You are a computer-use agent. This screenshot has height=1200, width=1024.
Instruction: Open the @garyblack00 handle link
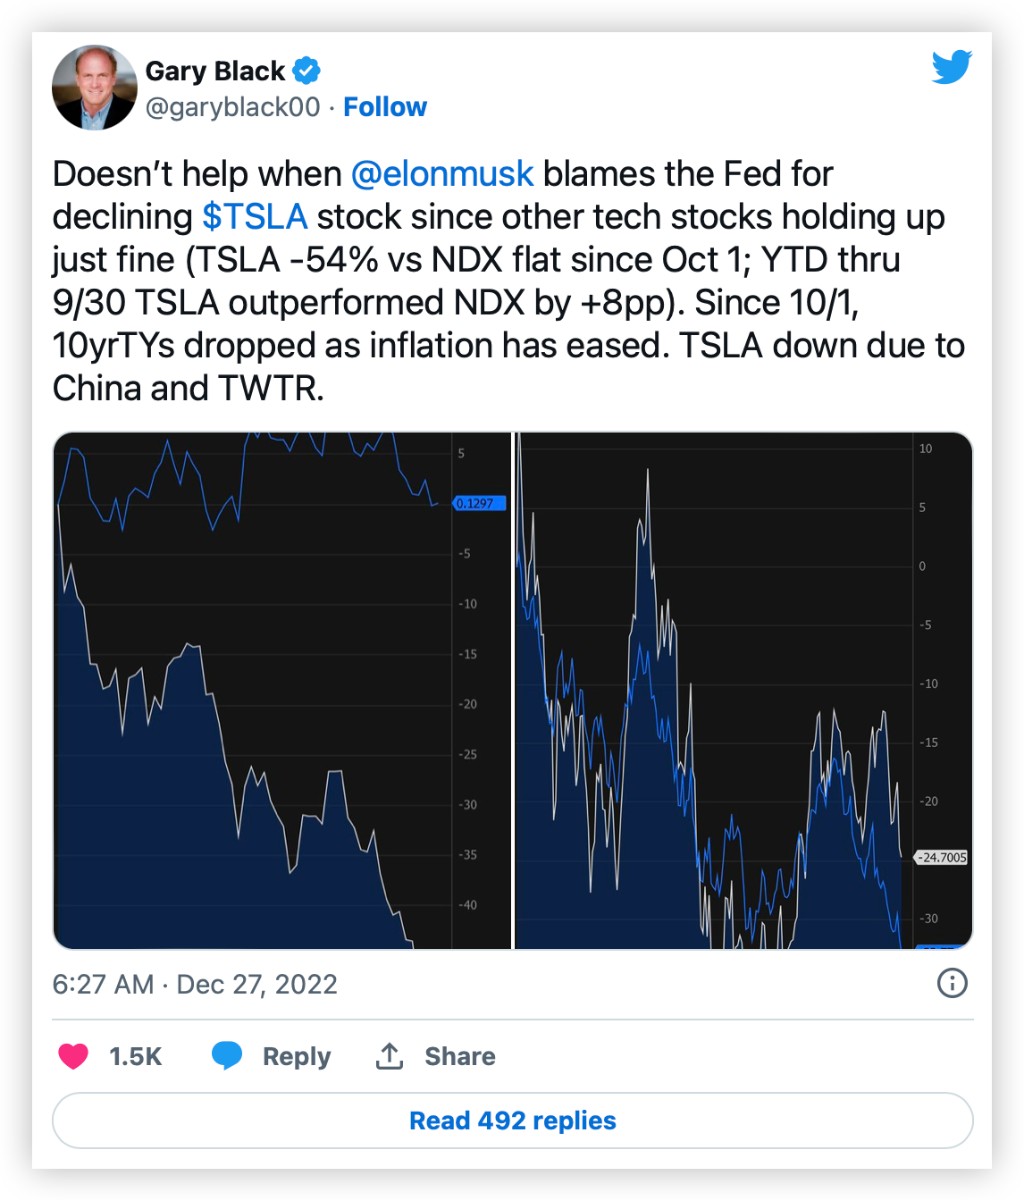pos(232,107)
